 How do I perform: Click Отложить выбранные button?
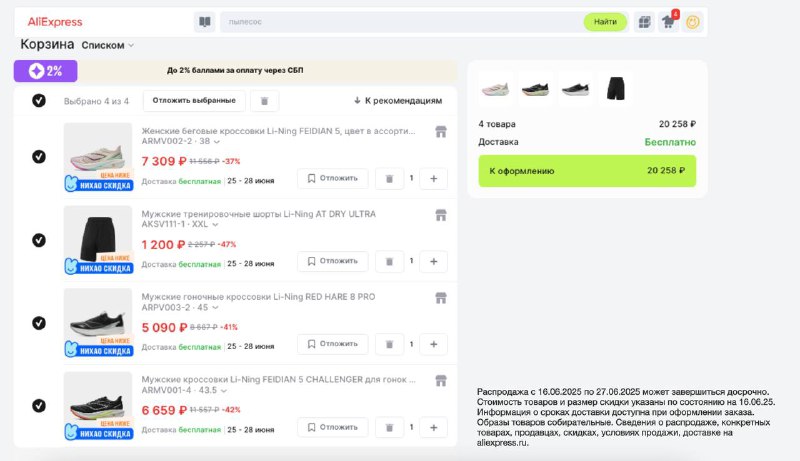[x=194, y=100]
